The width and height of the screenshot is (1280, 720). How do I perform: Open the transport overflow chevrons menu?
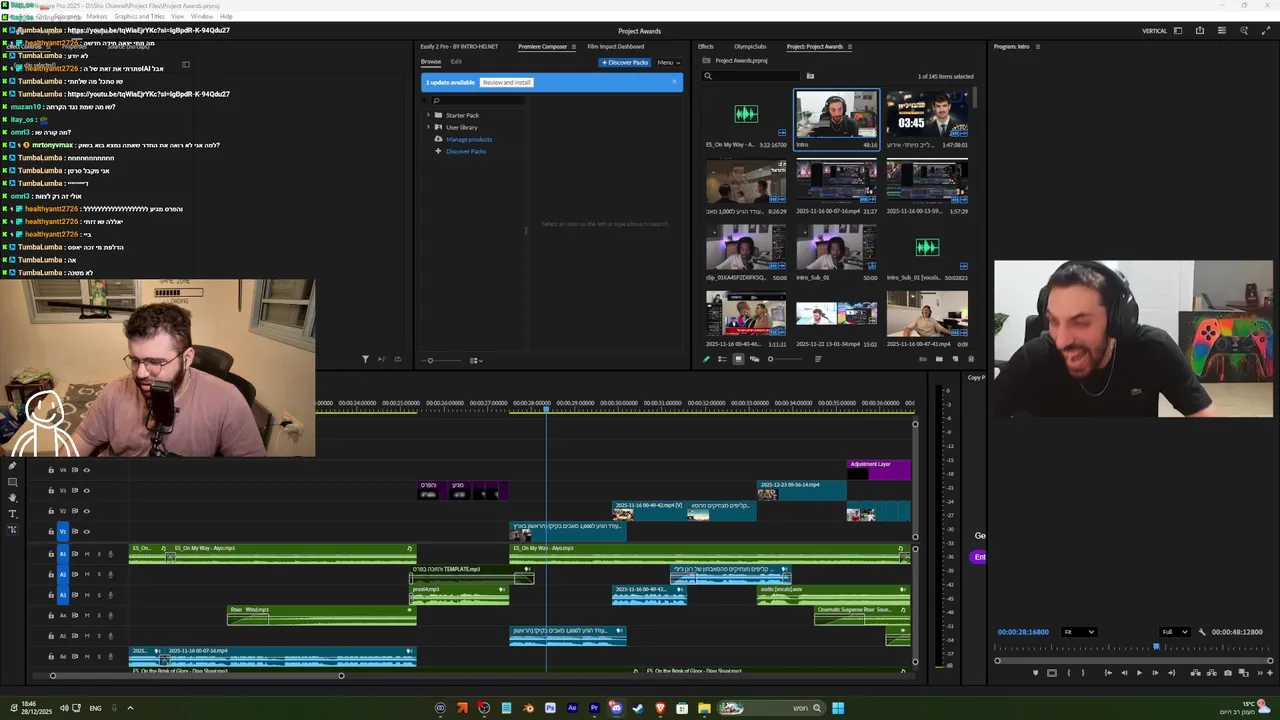click(x=1260, y=673)
